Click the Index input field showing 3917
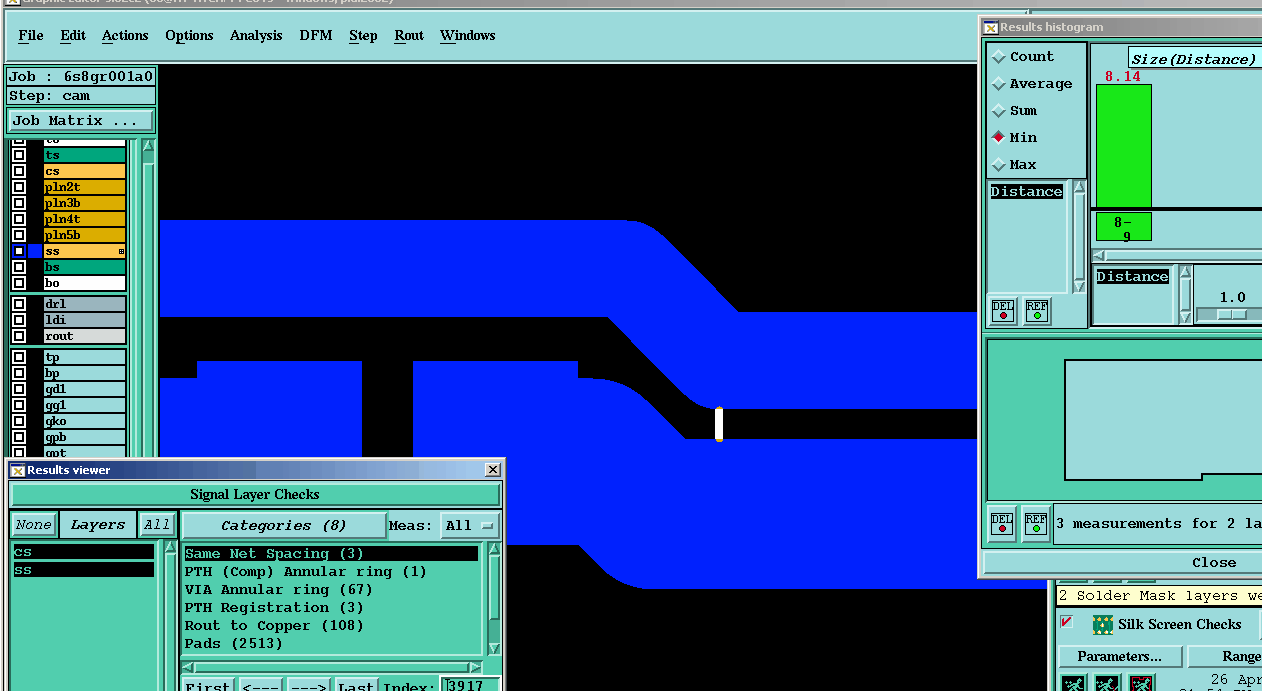 [470, 685]
